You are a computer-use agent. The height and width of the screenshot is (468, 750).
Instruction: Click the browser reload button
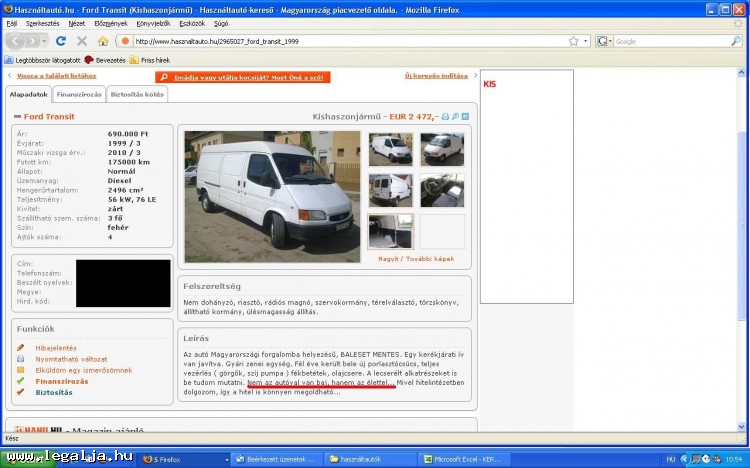pyautogui.click(x=61, y=41)
